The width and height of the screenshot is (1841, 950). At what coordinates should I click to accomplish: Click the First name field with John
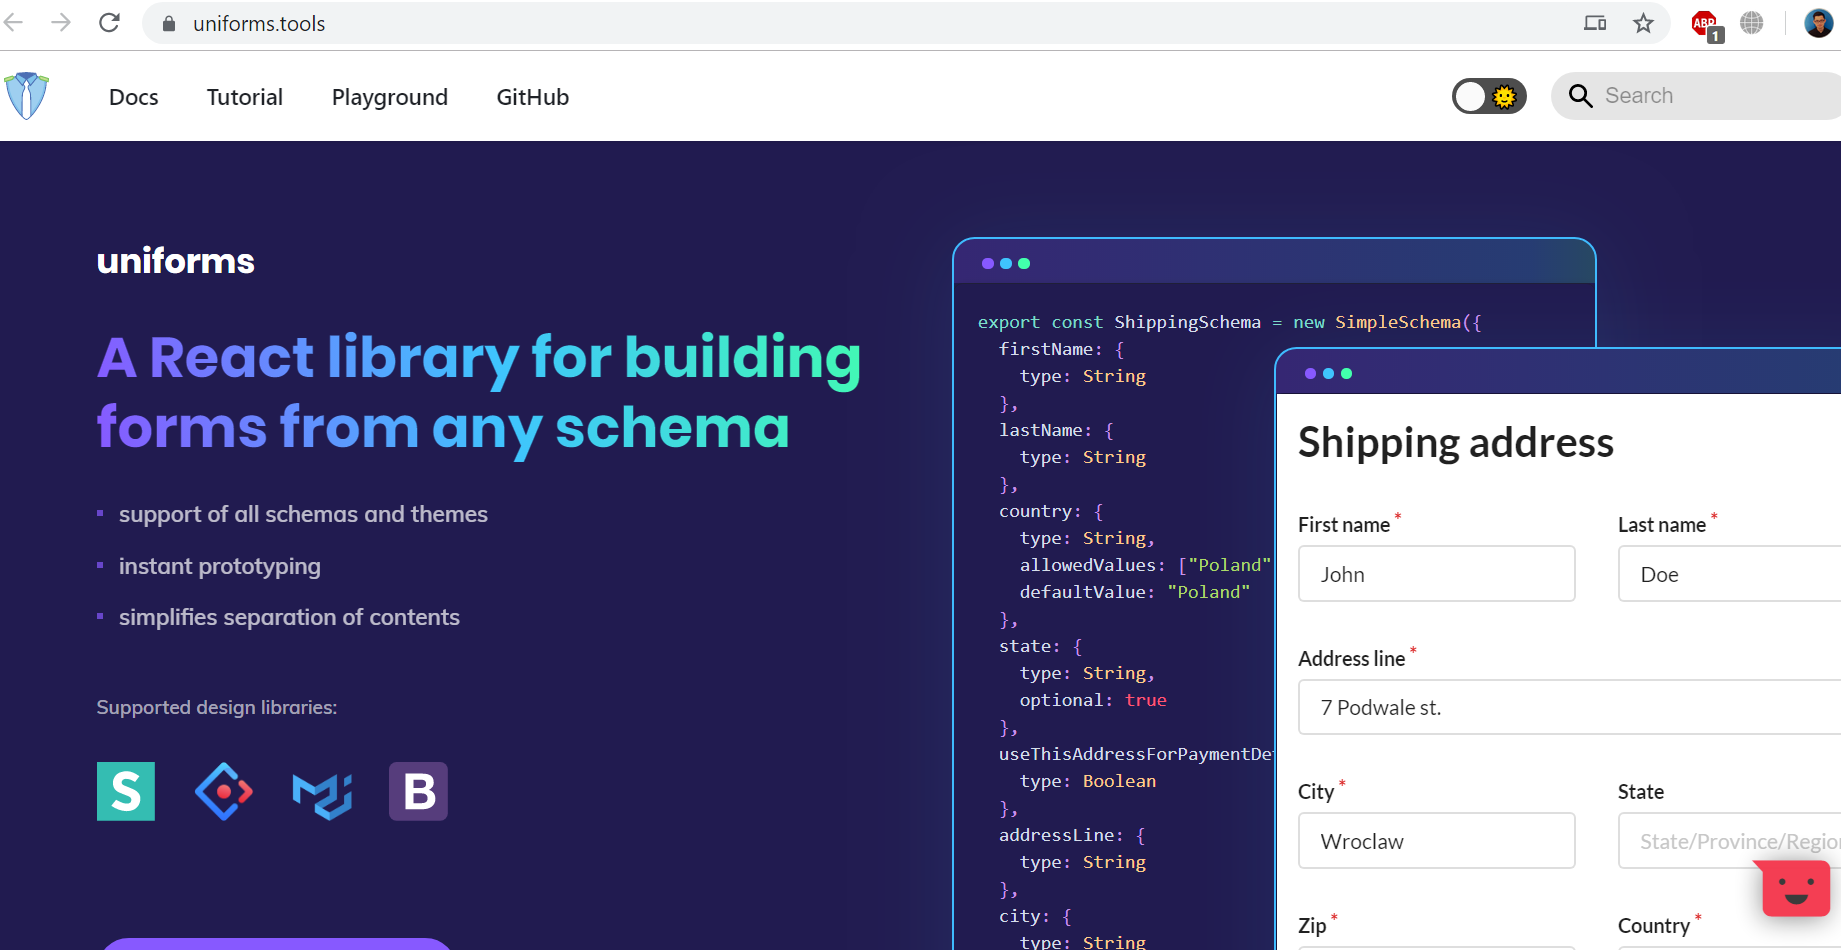(x=1436, y=574)
